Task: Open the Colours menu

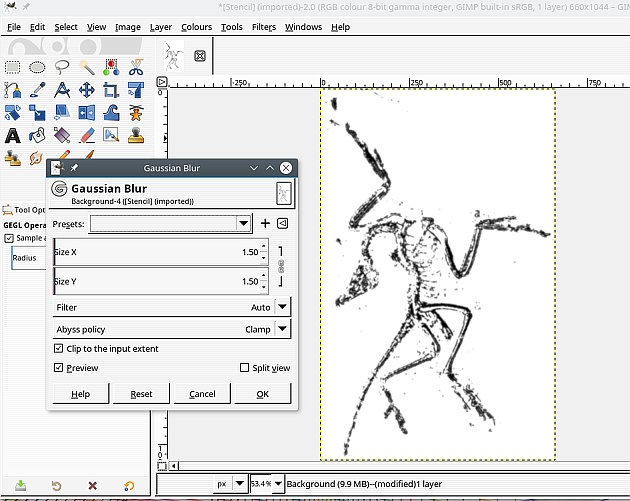Action: click(x=196, y=27)
